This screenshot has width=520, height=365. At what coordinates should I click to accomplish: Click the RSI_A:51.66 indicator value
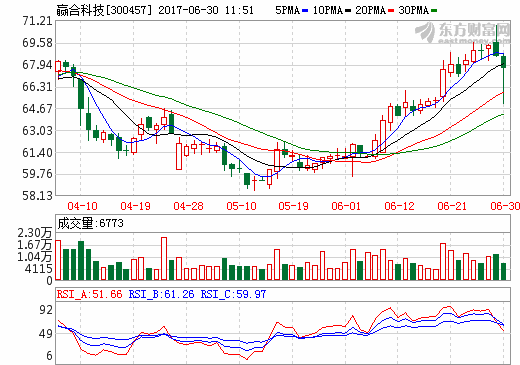89,294
